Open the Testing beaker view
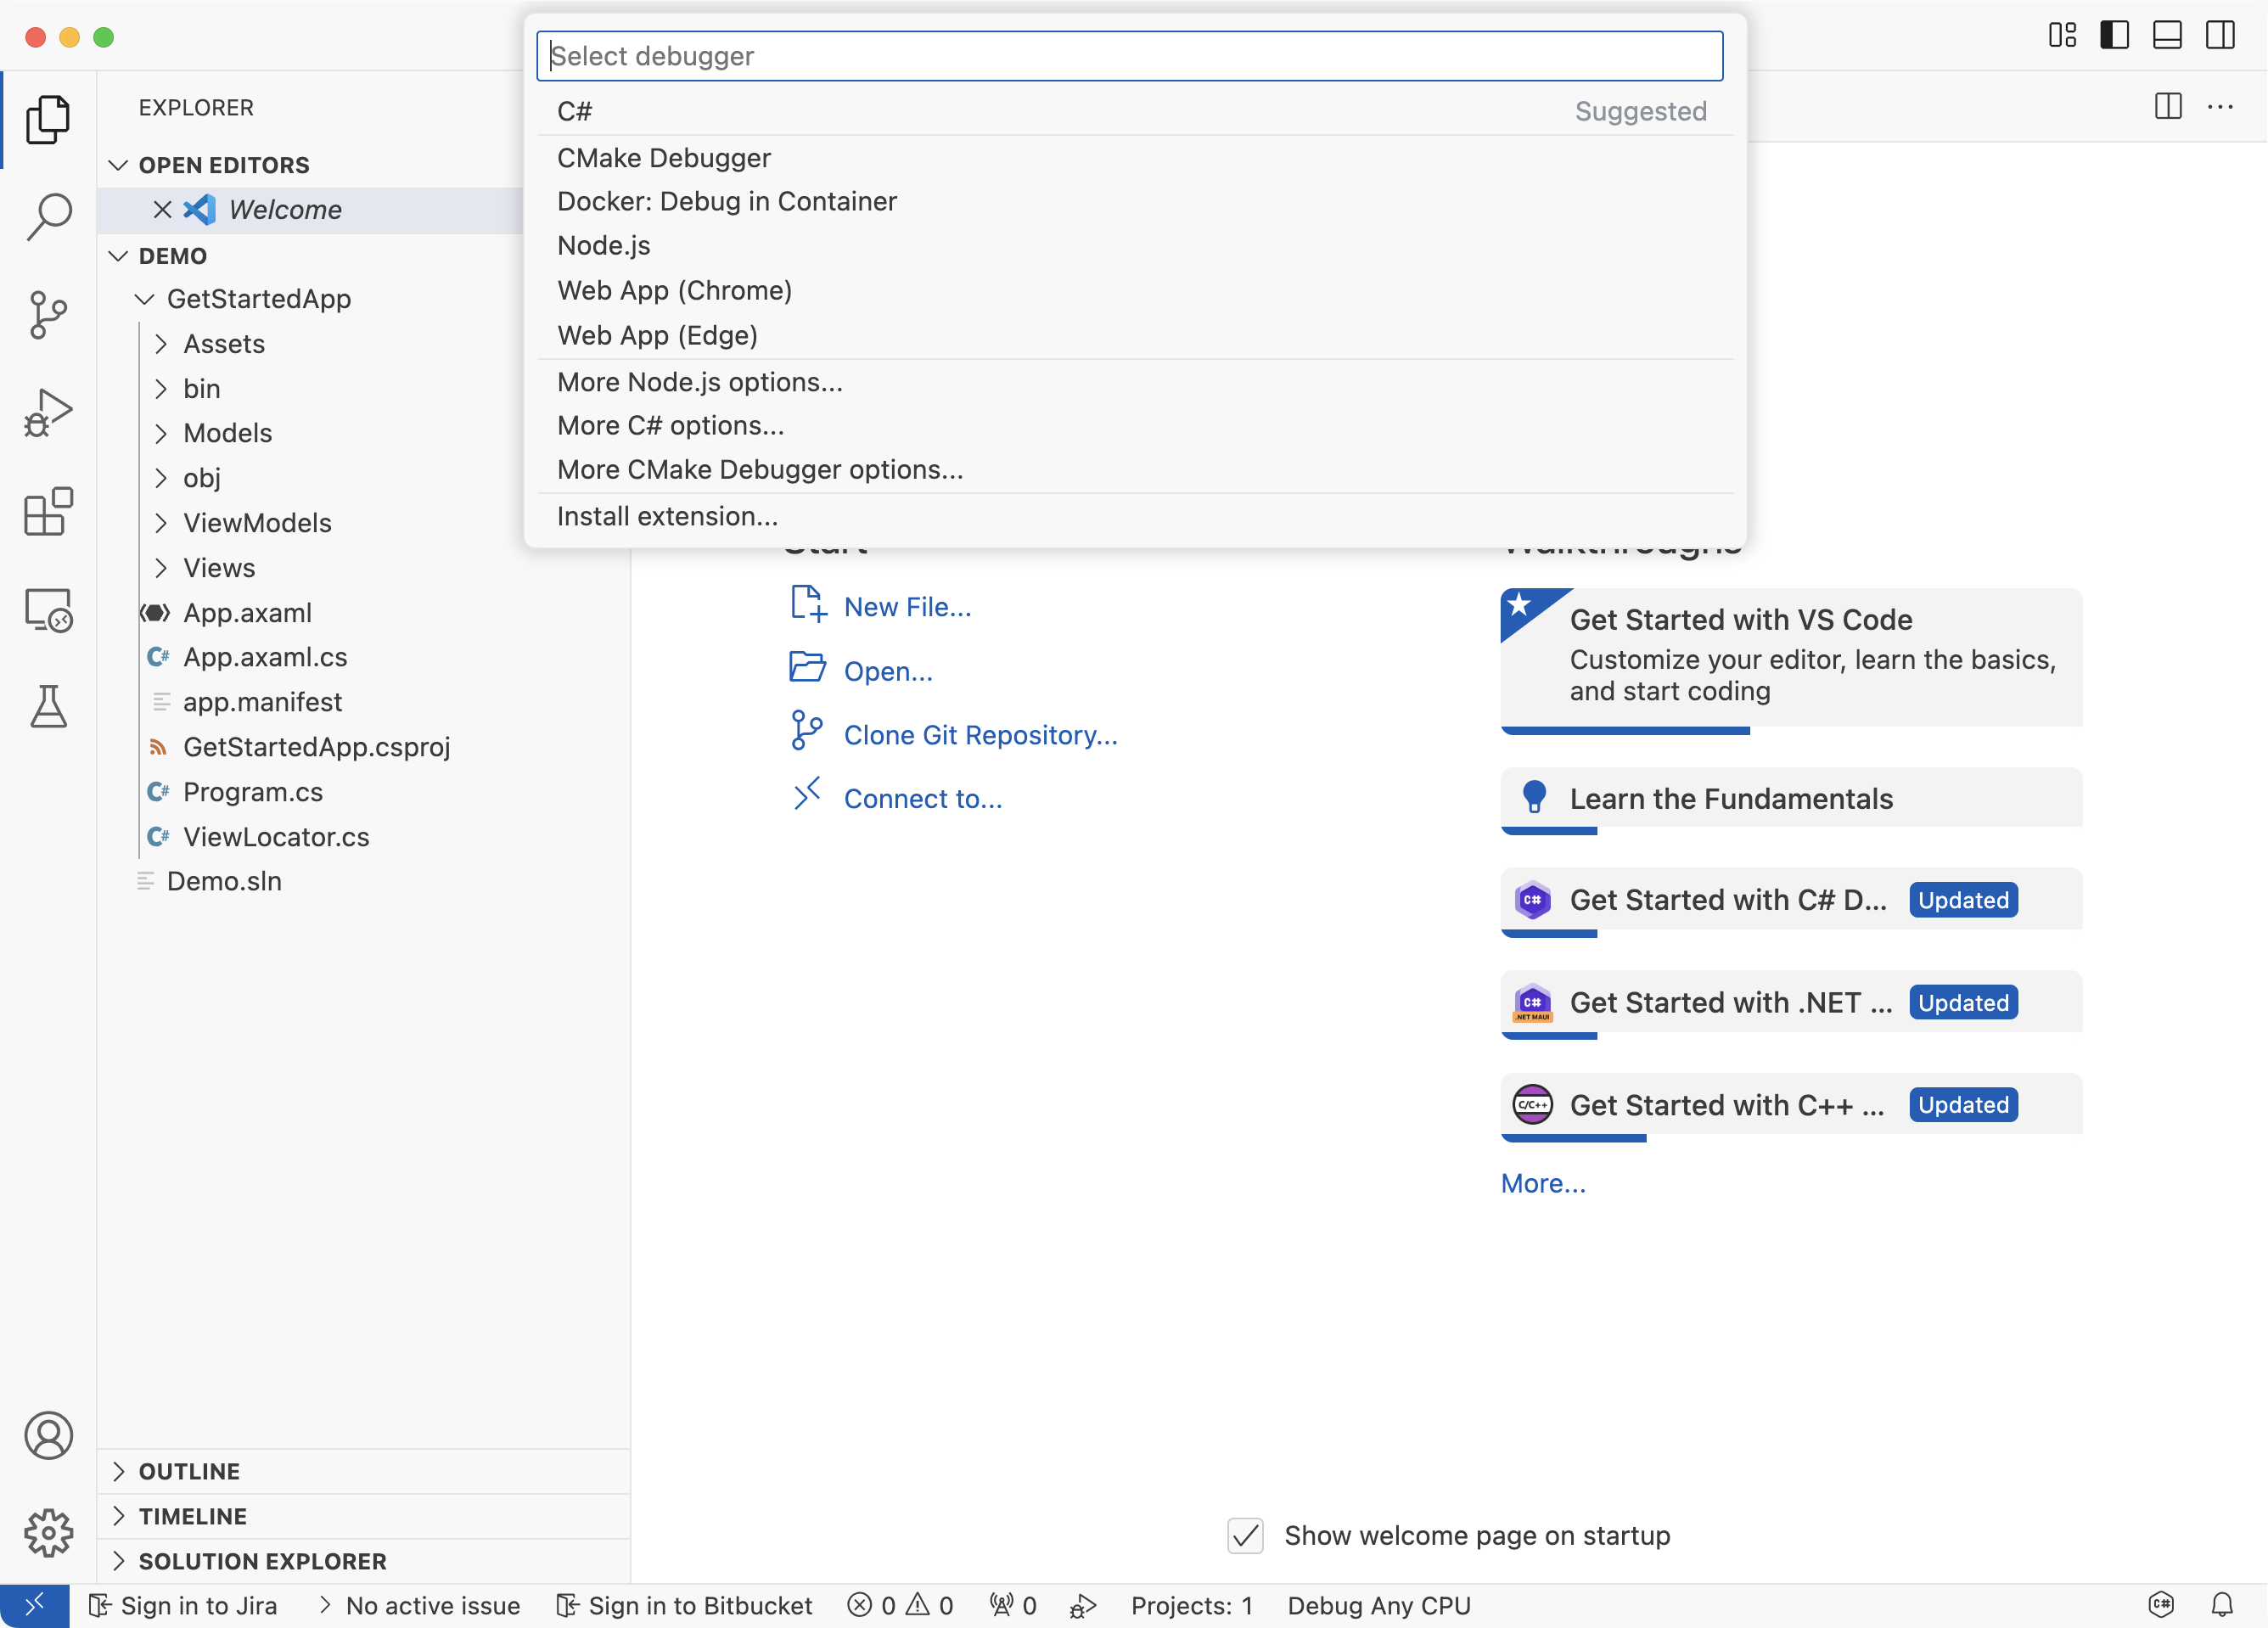The width and height of the screenshot is (2268, 1628). 48,707
